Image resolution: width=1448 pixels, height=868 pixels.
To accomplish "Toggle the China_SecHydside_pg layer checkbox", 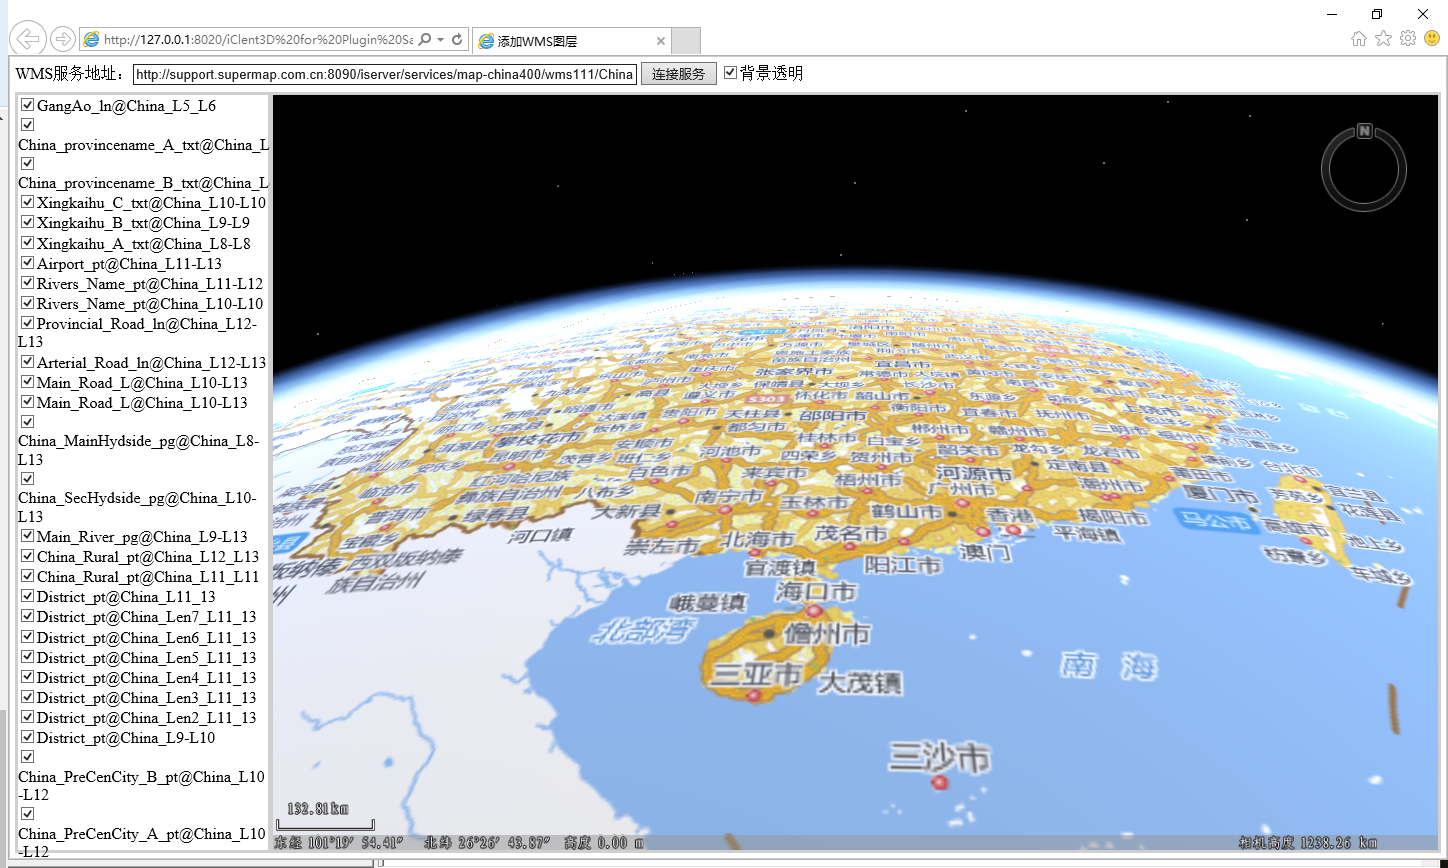I will [x=28, y=479].
